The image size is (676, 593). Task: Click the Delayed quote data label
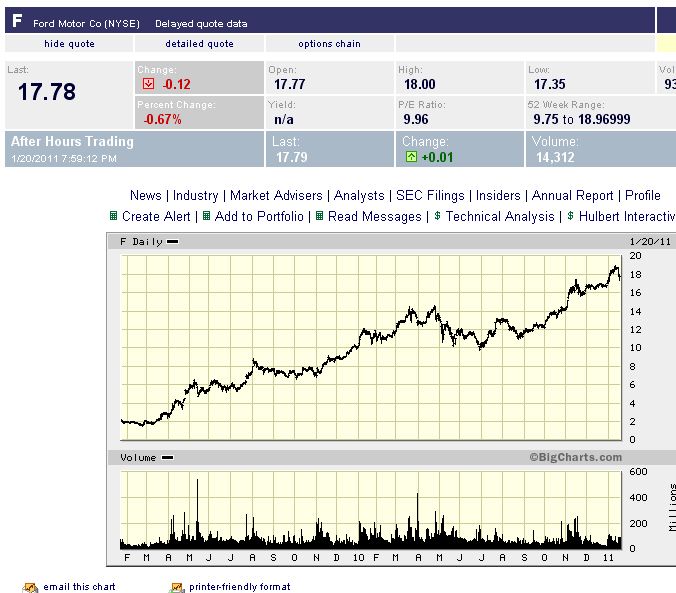click(x=201, y=23)
